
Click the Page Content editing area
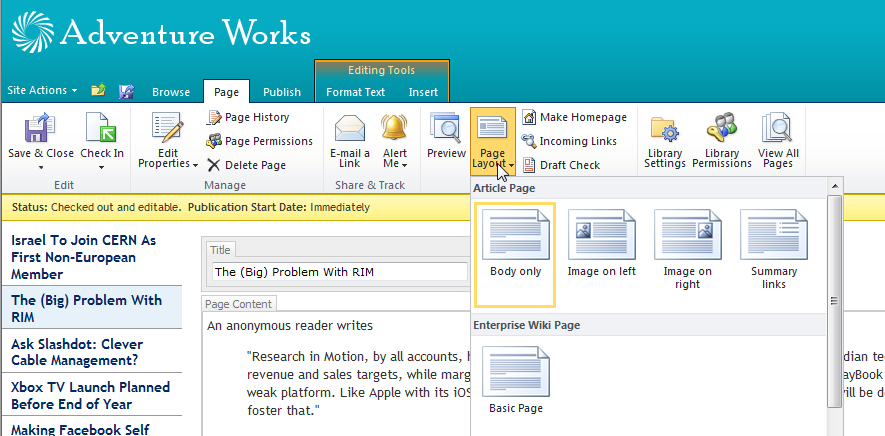(x=336, y=374)
